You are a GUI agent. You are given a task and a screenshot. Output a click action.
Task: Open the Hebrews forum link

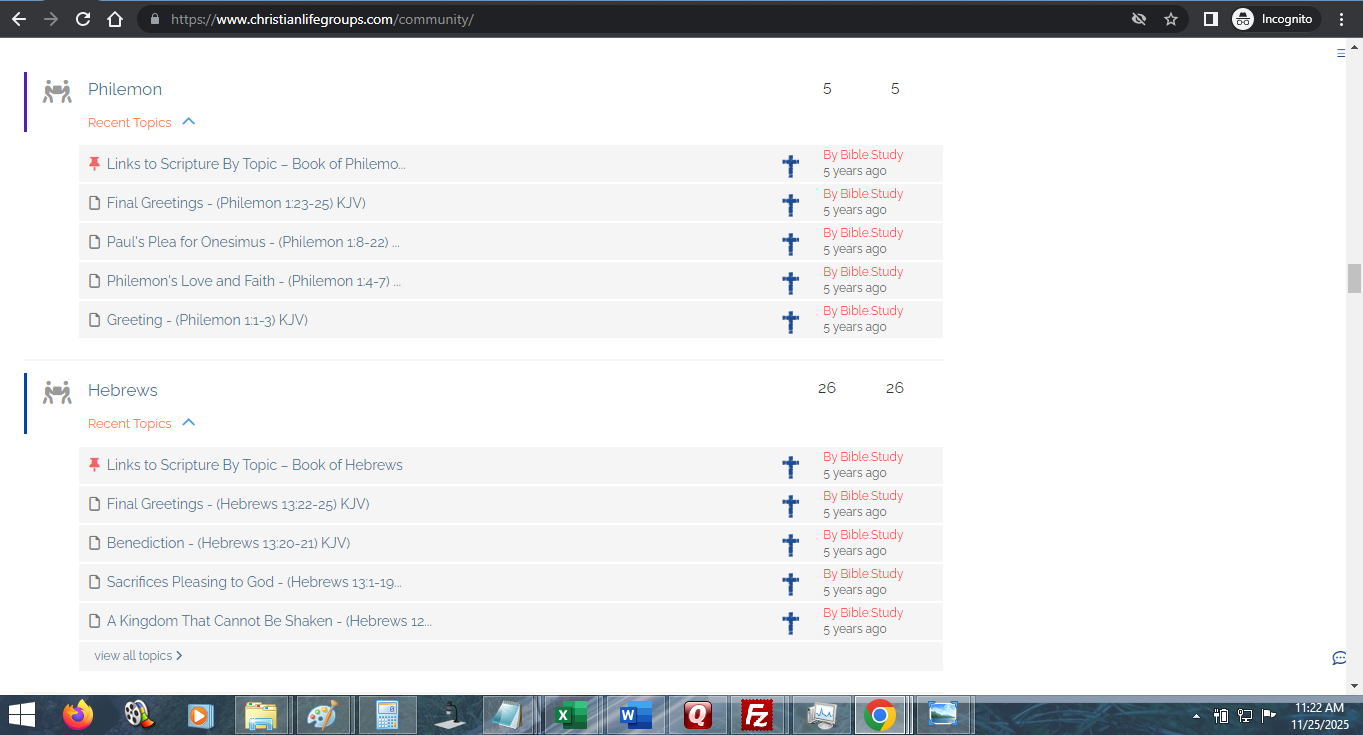[123, 390]
